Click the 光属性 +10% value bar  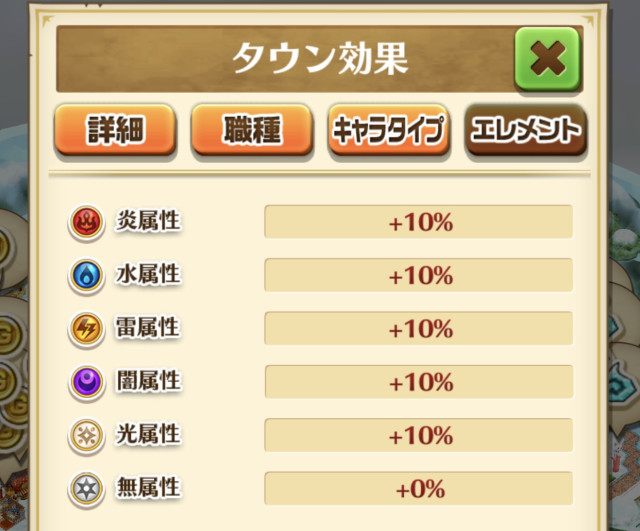pos(418,435)
